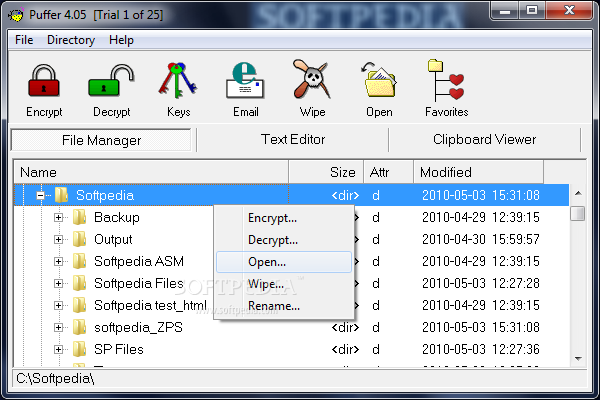Viewport: 600px width, 400px height.
Task: Click the red padlock Encrypt icon
Action: [44, 81]
